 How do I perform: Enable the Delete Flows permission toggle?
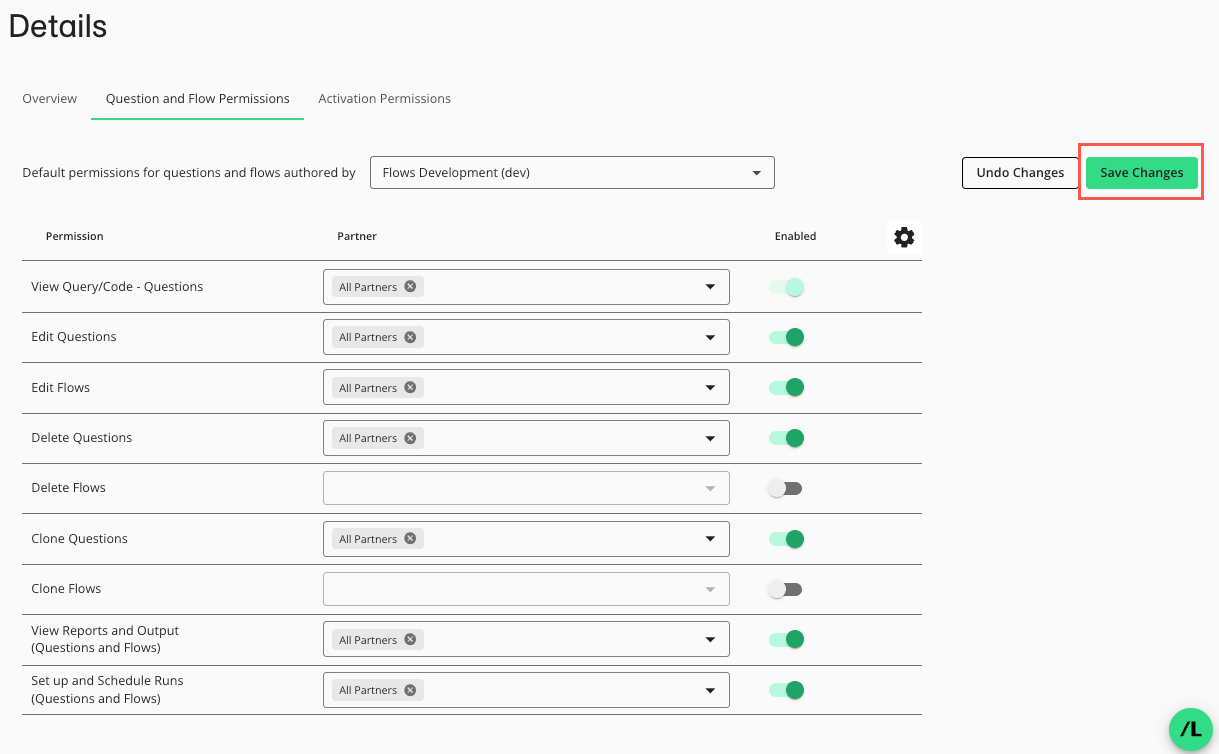click(x=785, y=488)
